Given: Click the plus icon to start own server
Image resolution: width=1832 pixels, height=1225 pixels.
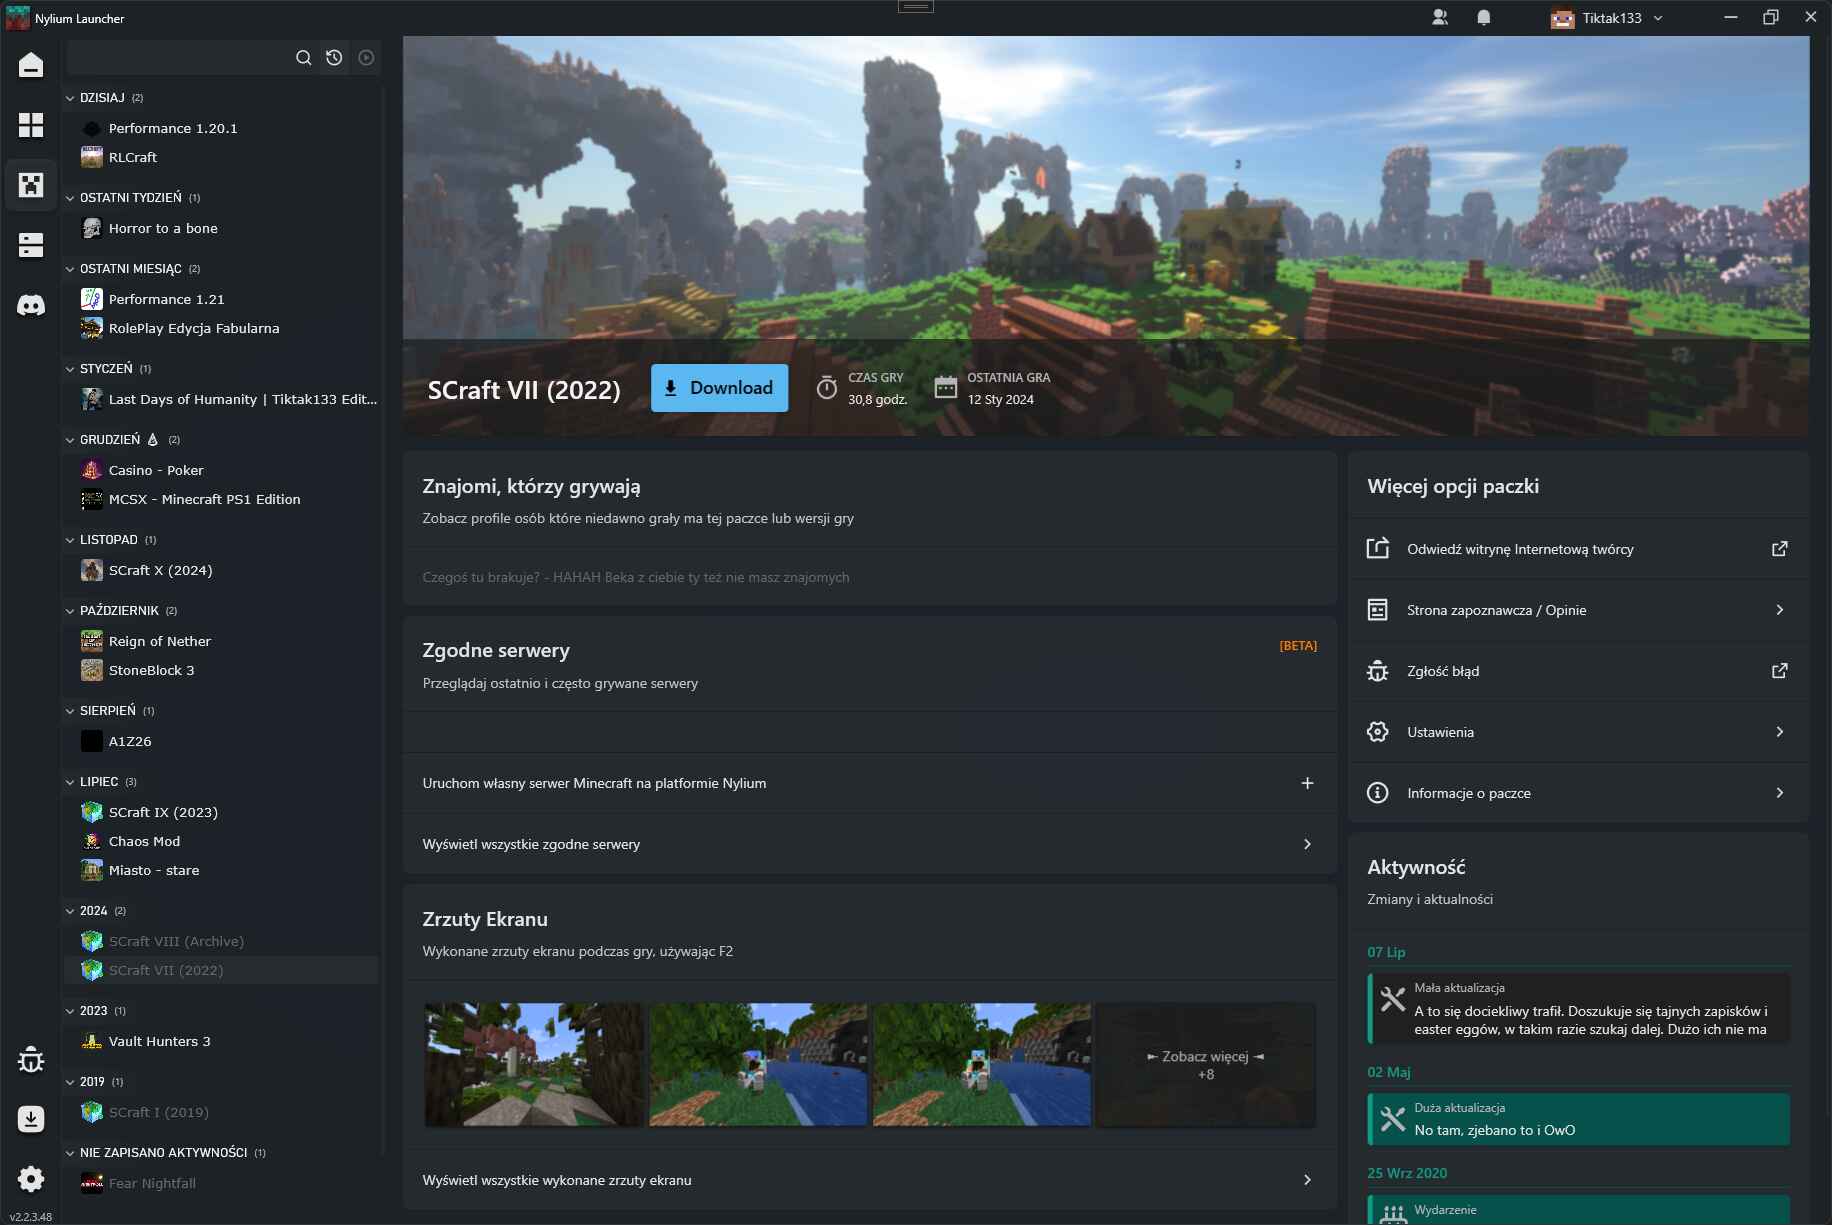Looking at the screenshot, I should pyautogui.click(x=1307, y=783).
